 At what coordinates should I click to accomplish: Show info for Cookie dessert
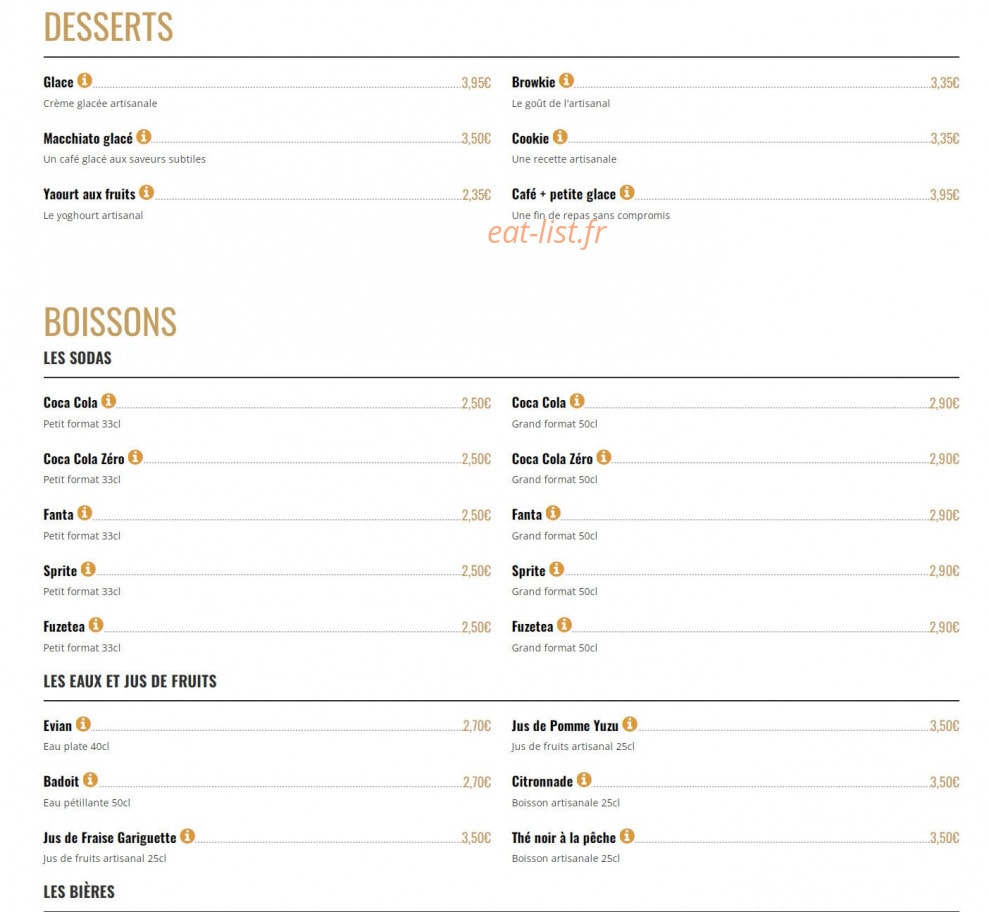[560, 137]
